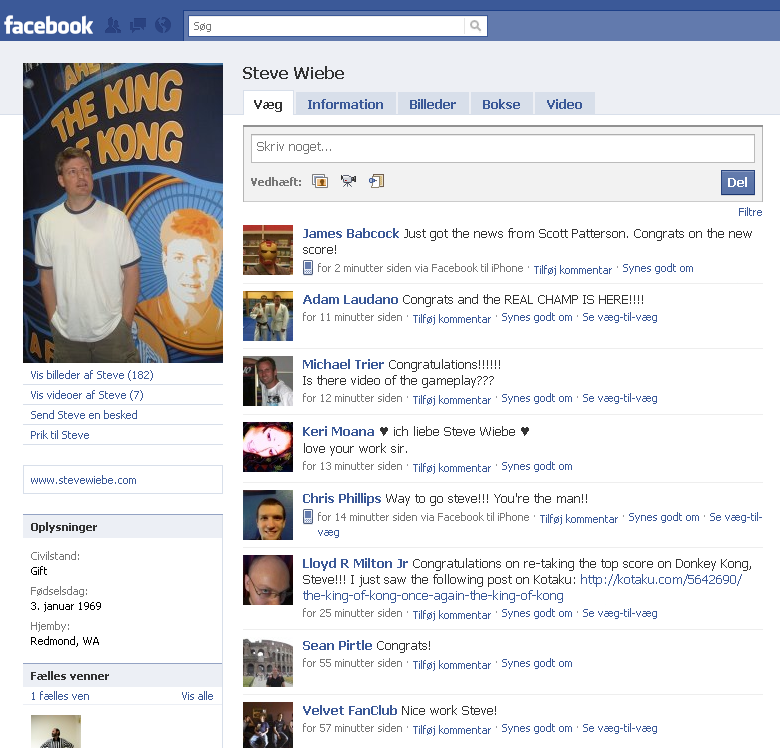The image size is (780, 748).
Task: Click 'Tilføj kommentar' on Chris Phillips' post
Action: point(579,519)
